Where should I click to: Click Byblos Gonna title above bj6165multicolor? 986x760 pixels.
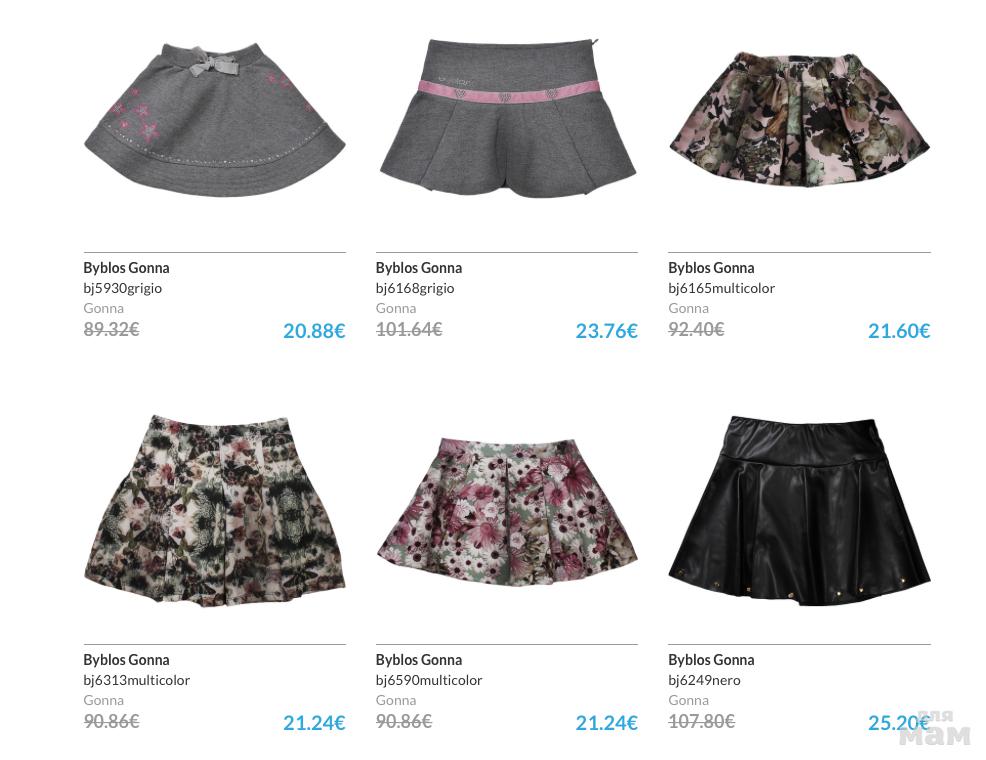coord(711,268)
